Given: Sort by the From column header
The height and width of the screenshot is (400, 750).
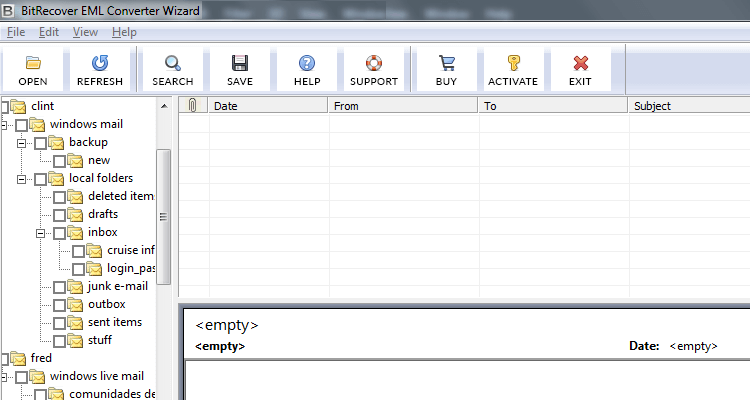Looking at the screenshot, I should point(403,105).
